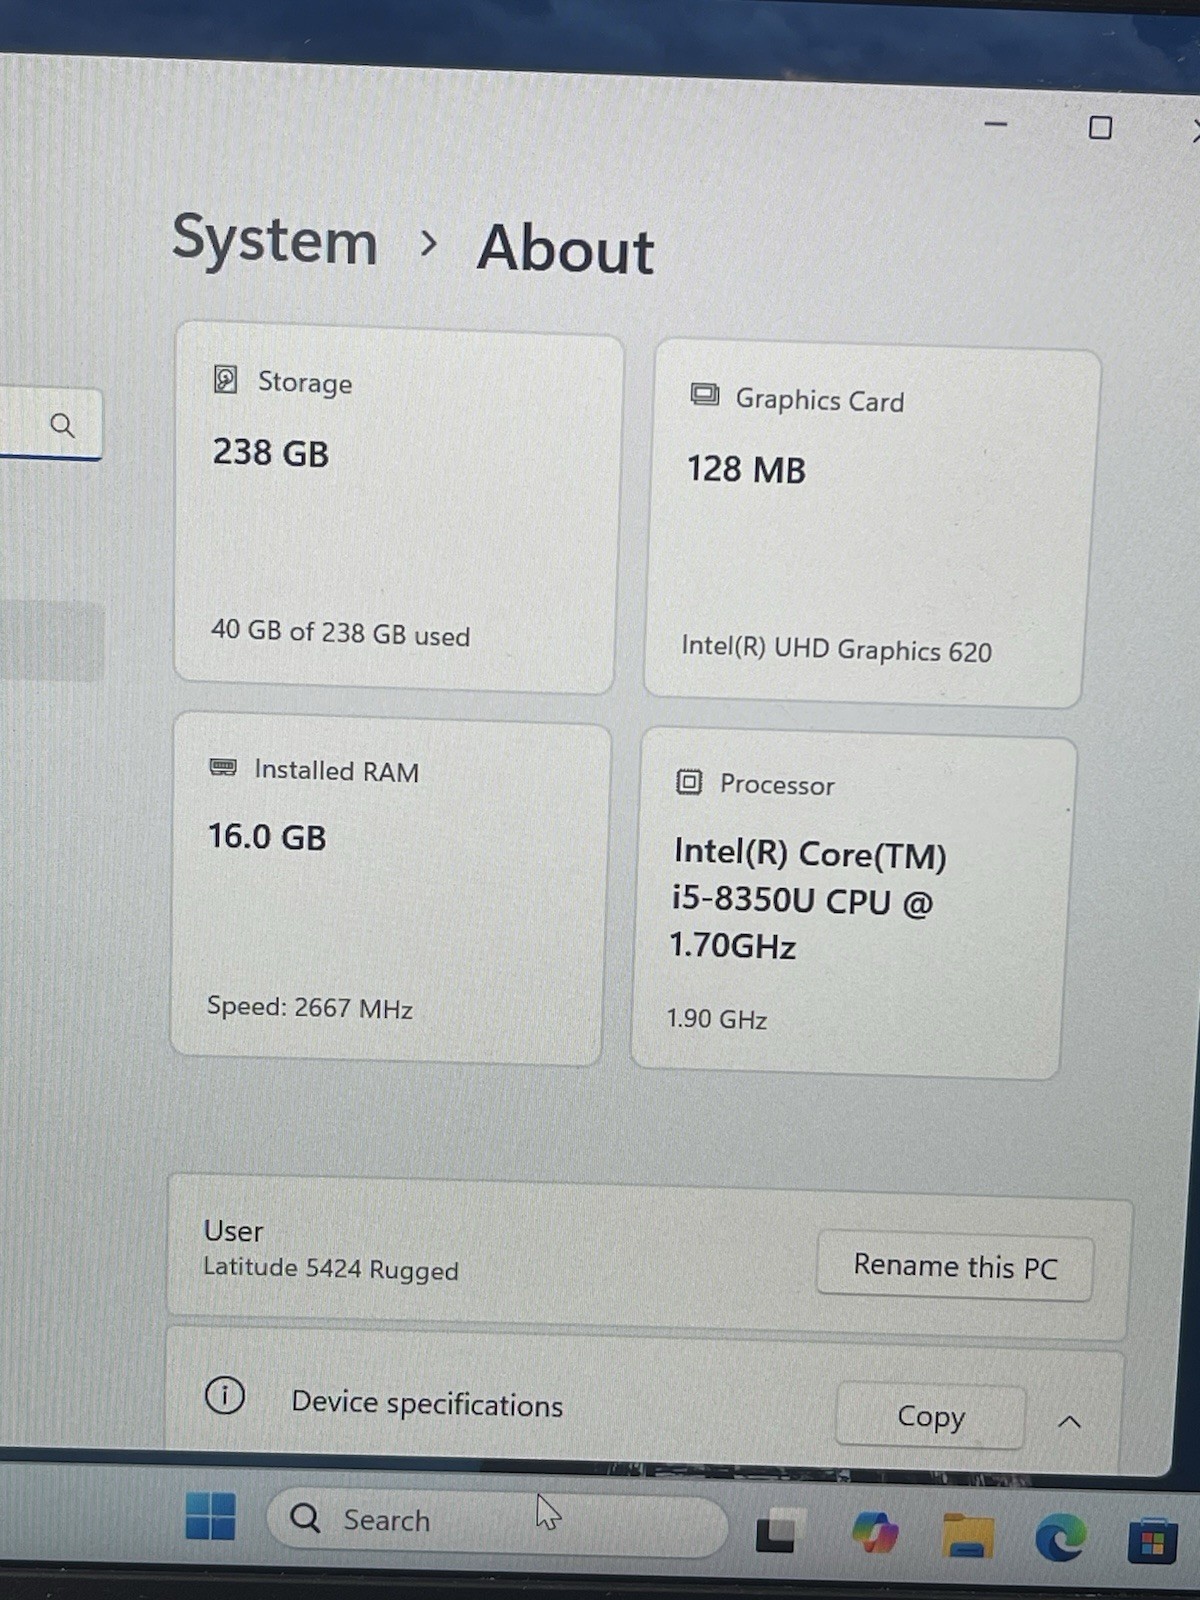
Task: Copy the device specifications
Action: coord(930,1416)
